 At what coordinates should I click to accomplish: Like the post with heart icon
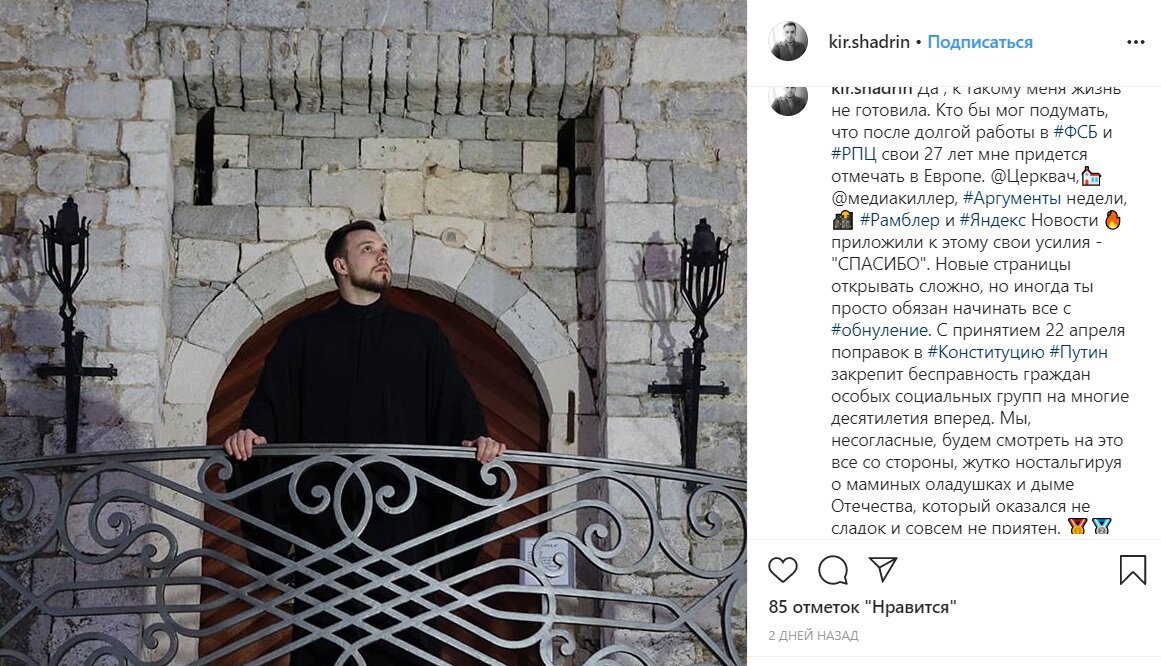[x=783, y=570]
